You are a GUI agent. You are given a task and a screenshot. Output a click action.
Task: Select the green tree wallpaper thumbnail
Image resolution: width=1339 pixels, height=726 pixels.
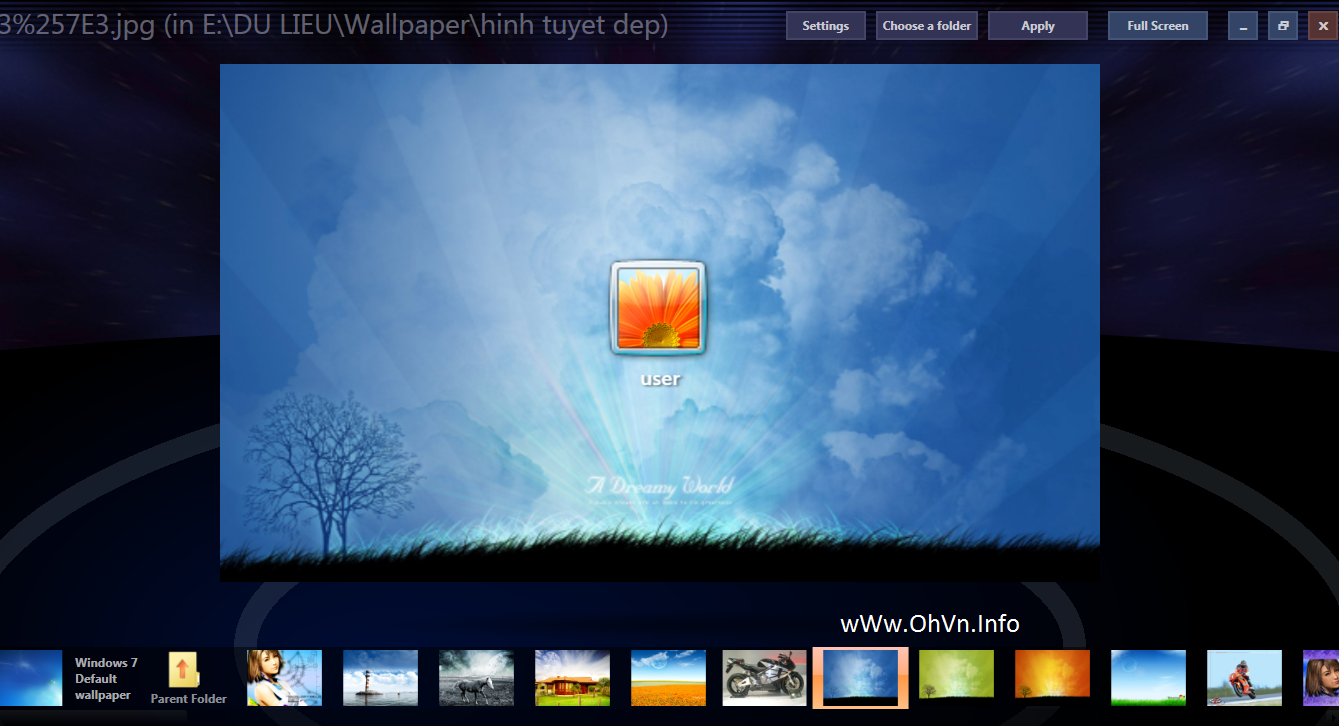coord(957,678)
